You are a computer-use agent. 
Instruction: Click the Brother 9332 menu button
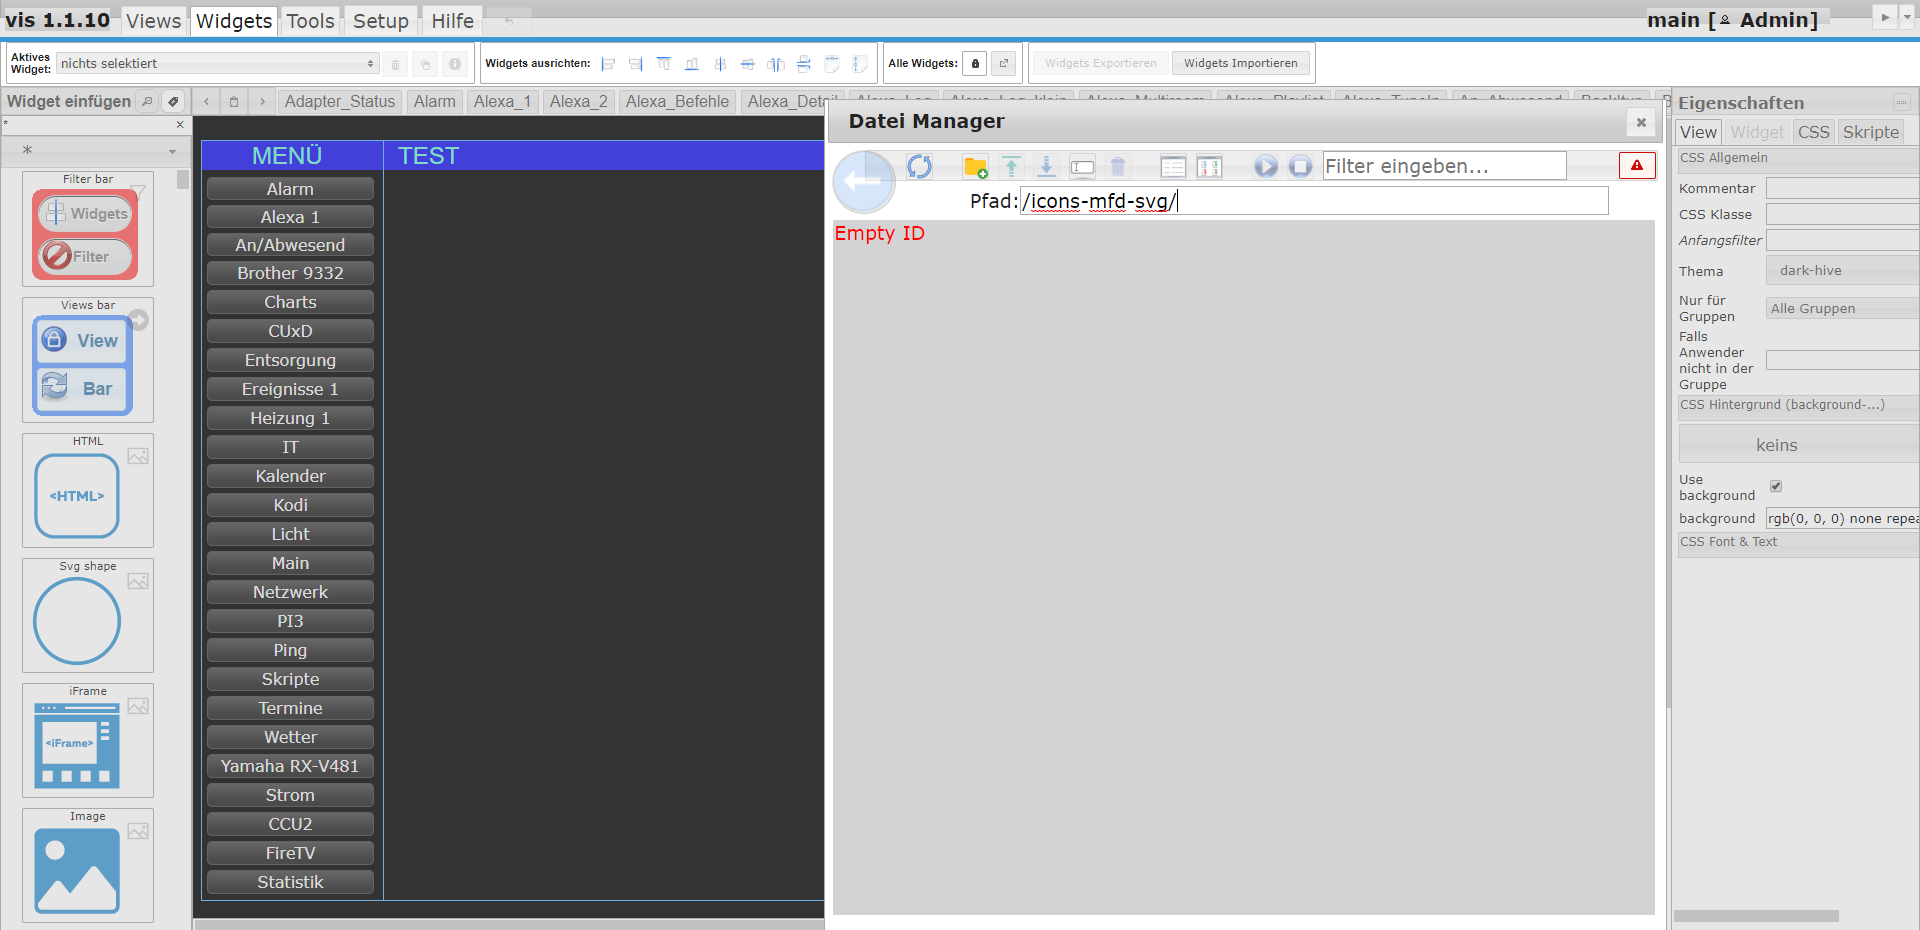[290, 273]
